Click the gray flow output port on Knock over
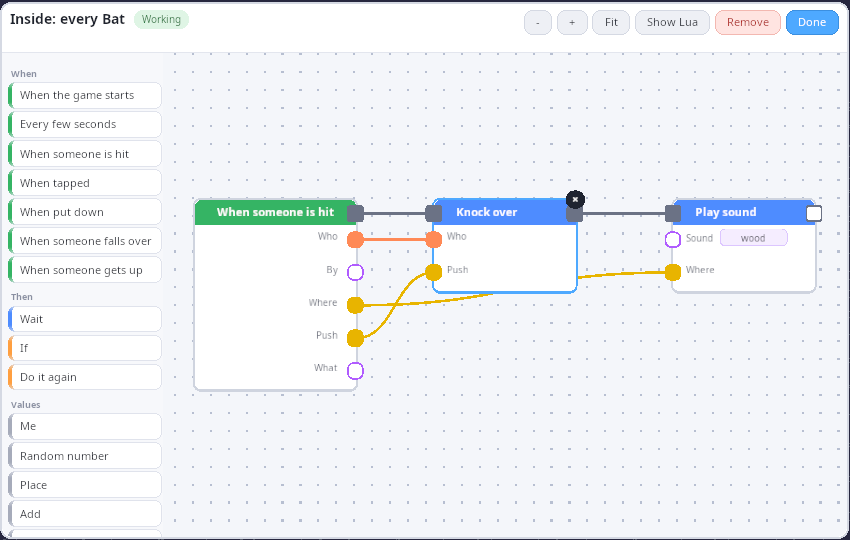850x540 pixels. click(575, 214)
